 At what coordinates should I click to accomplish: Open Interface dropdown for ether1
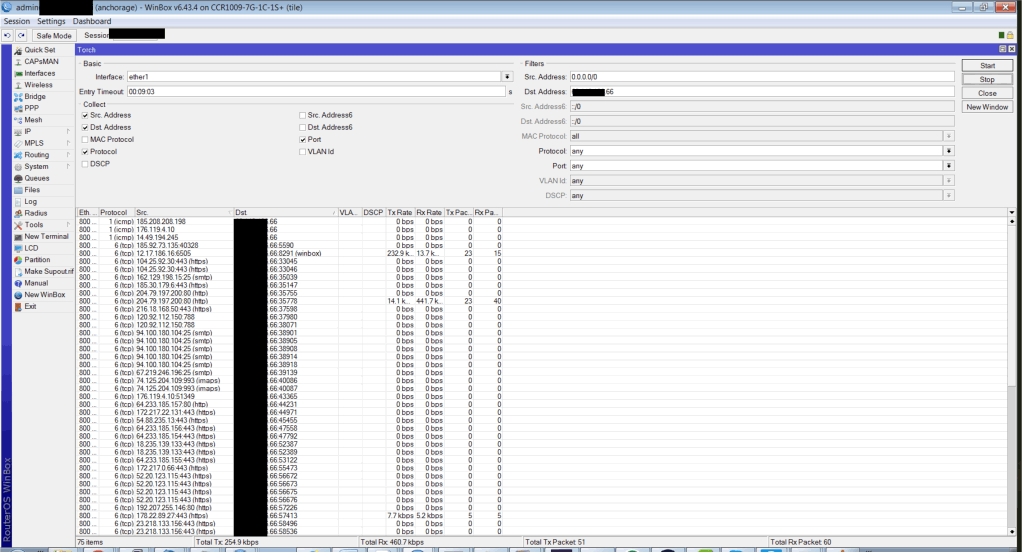[507, 77]
